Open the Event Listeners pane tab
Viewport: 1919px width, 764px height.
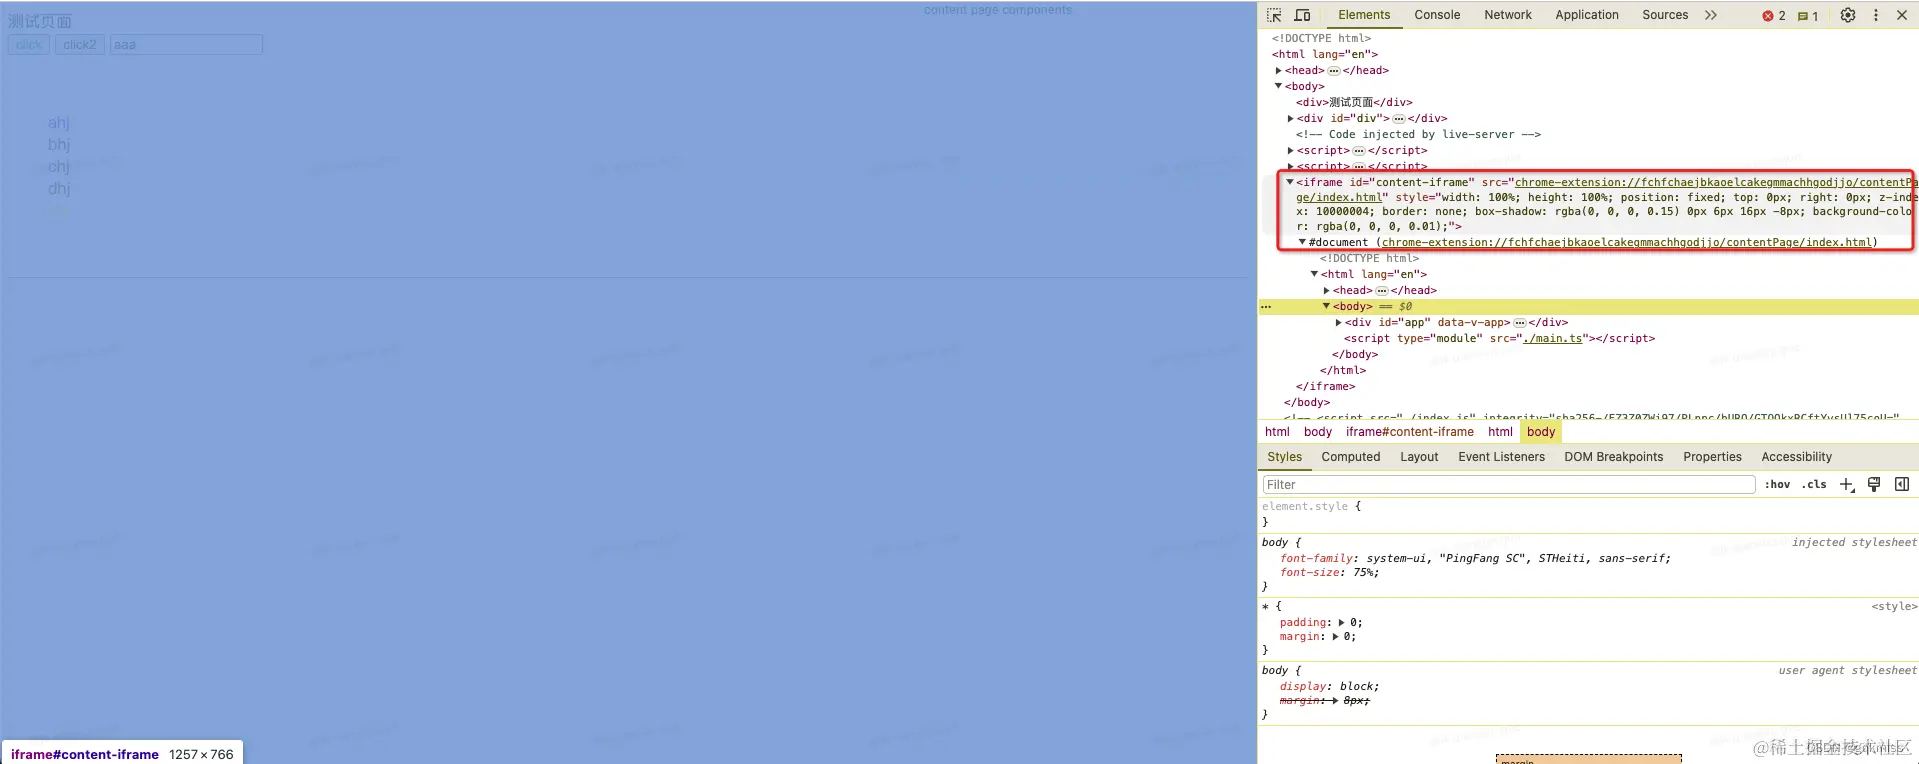click(x=1501, y=457)
